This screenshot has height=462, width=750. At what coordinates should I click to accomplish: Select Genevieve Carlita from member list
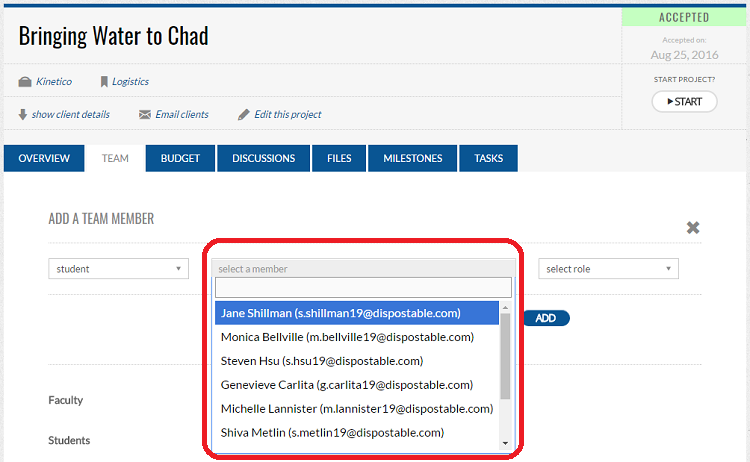pyautogui.click(x=357, y=385)
